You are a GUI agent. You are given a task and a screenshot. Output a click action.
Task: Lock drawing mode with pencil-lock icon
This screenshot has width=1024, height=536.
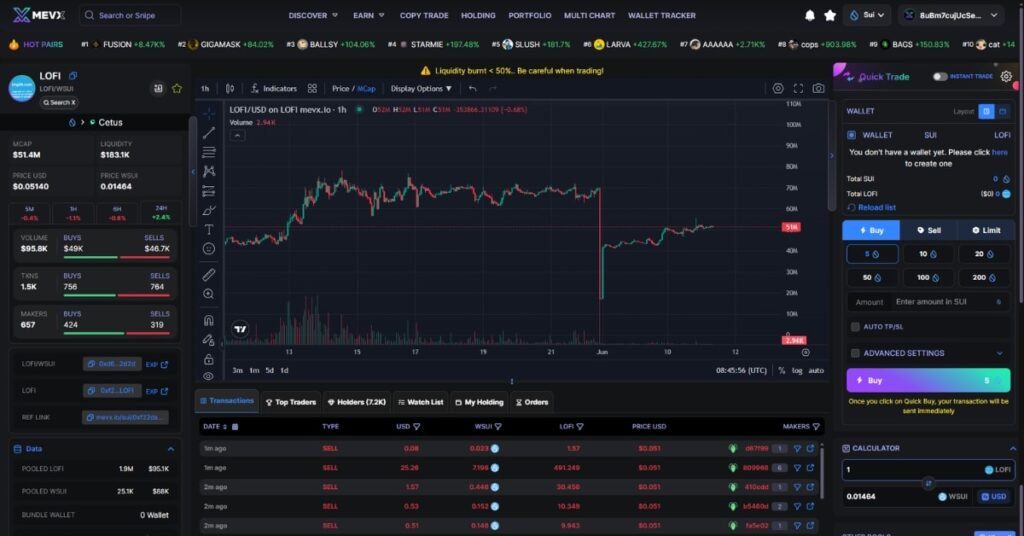click(209, 339)
